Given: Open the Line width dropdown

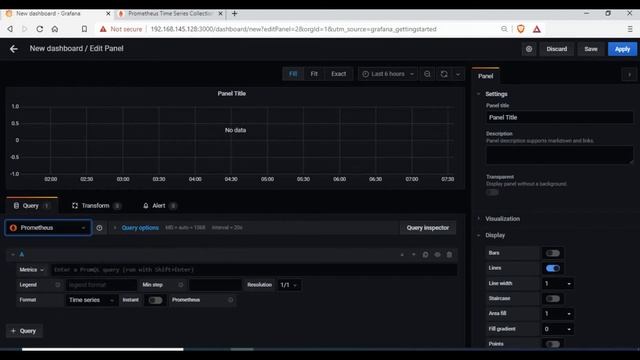Looking at the screenshot, I should point(558,283).
